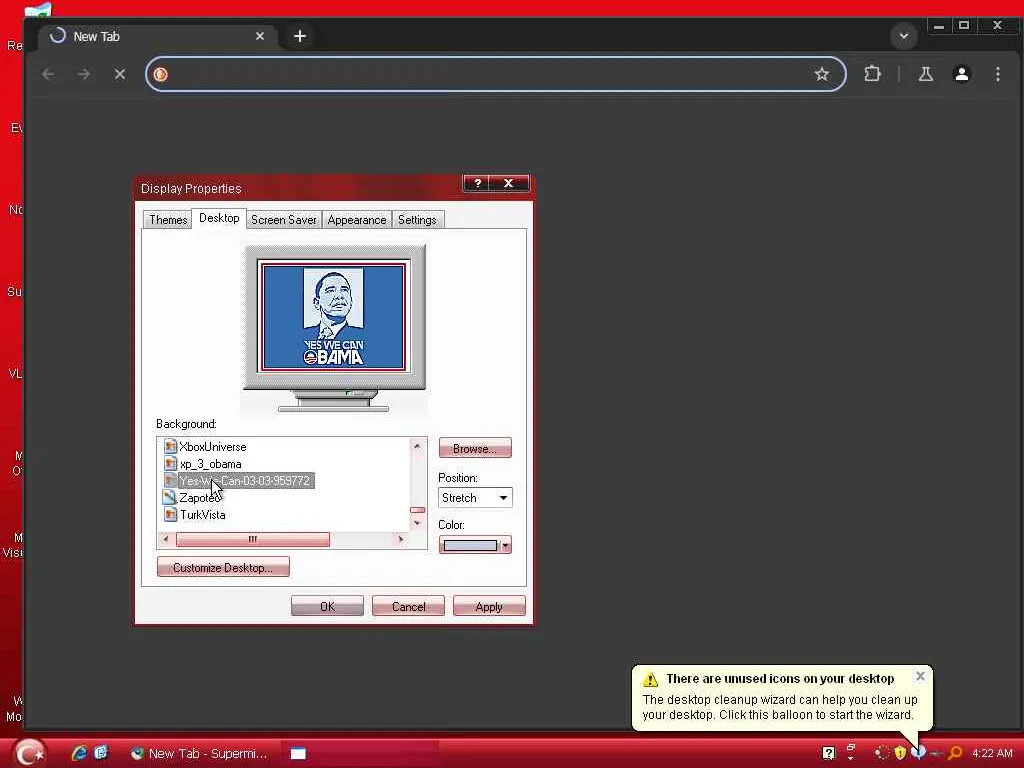Click the TurkVista image file icon

click(x=170, y=514)
